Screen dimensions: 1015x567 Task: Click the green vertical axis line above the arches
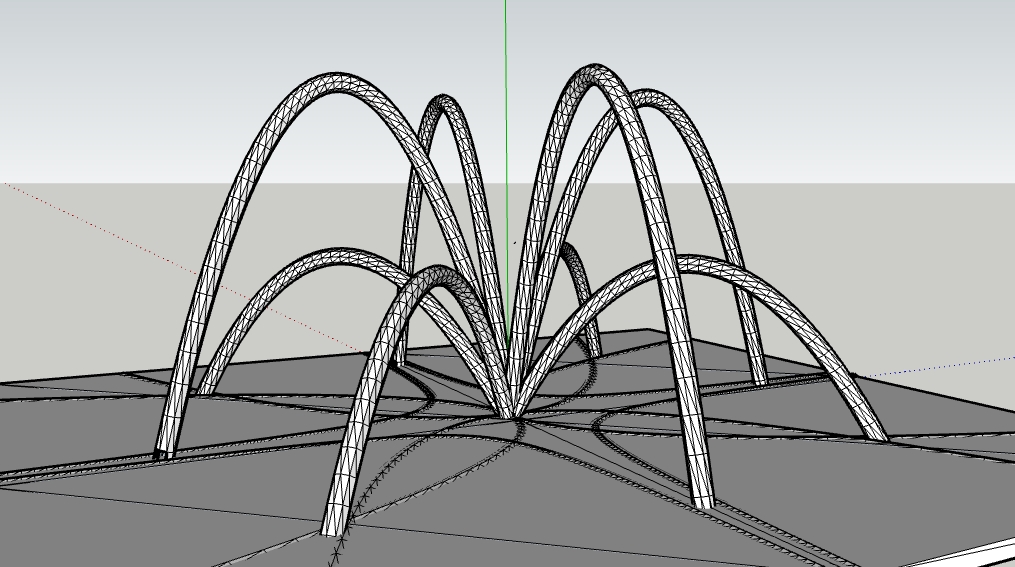[506, 40]
